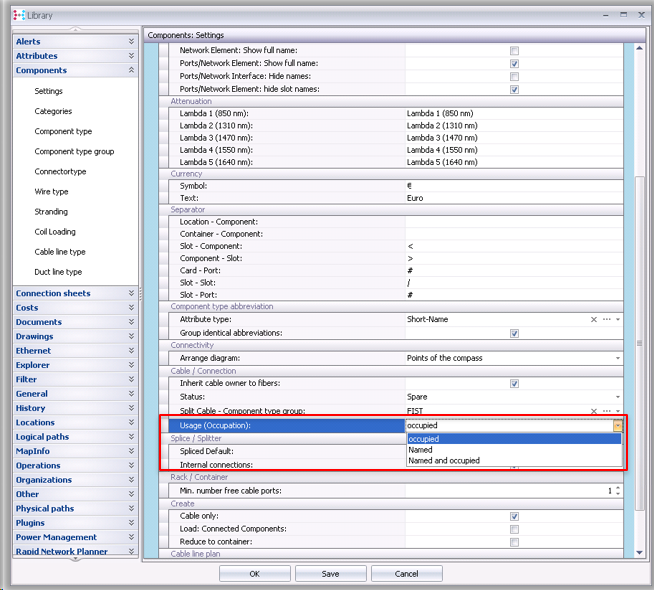The width and height of the screenshot is (654, 590).
Task: Browse for Split Cable component type group
Action: click(x=607, y=411)
